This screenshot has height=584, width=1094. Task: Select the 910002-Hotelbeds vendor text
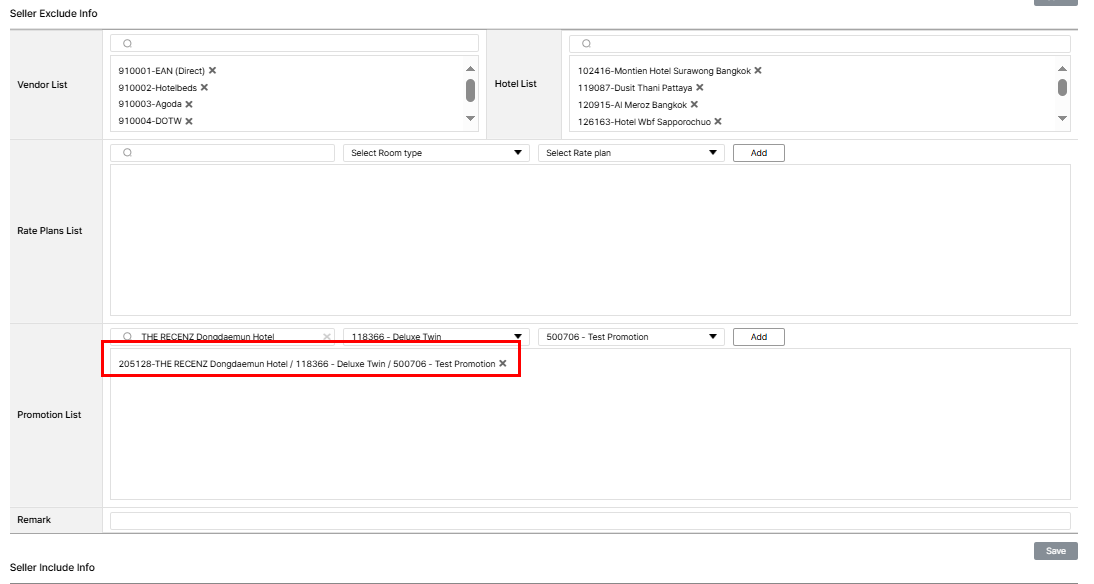click(x=158, y=87)
